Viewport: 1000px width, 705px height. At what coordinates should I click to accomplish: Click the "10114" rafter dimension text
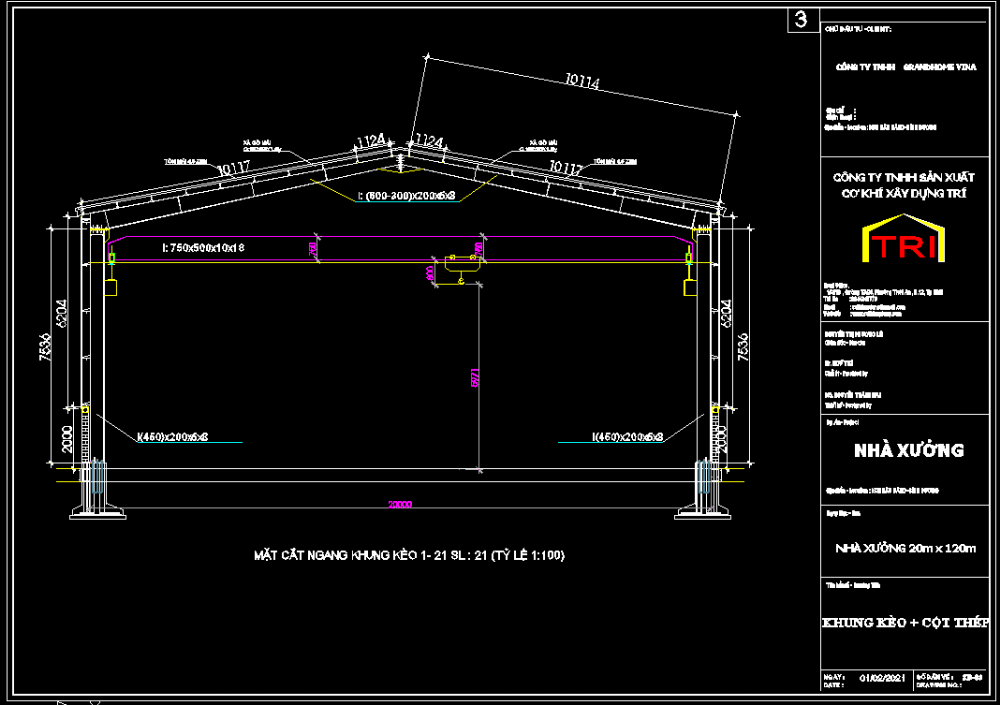click(582, 81)
